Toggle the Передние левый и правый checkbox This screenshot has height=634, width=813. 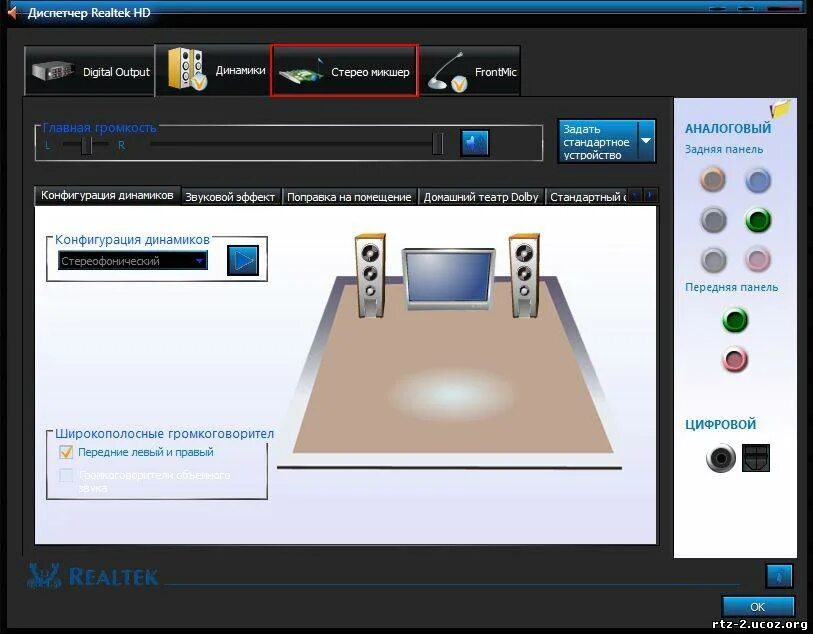coord(66,452)
